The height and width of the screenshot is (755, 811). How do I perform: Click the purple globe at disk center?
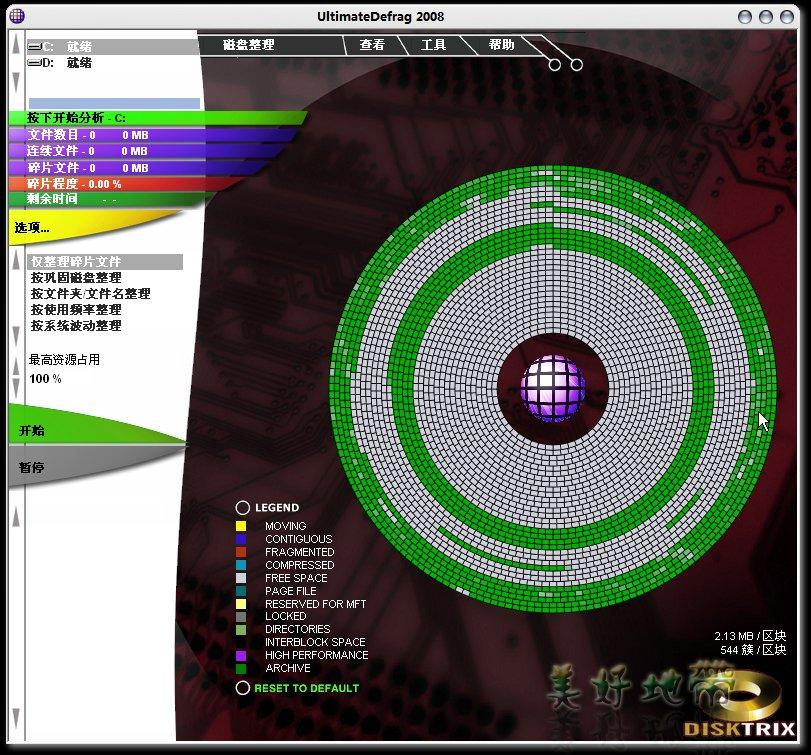pyautogui.click(x=552, y=387)
